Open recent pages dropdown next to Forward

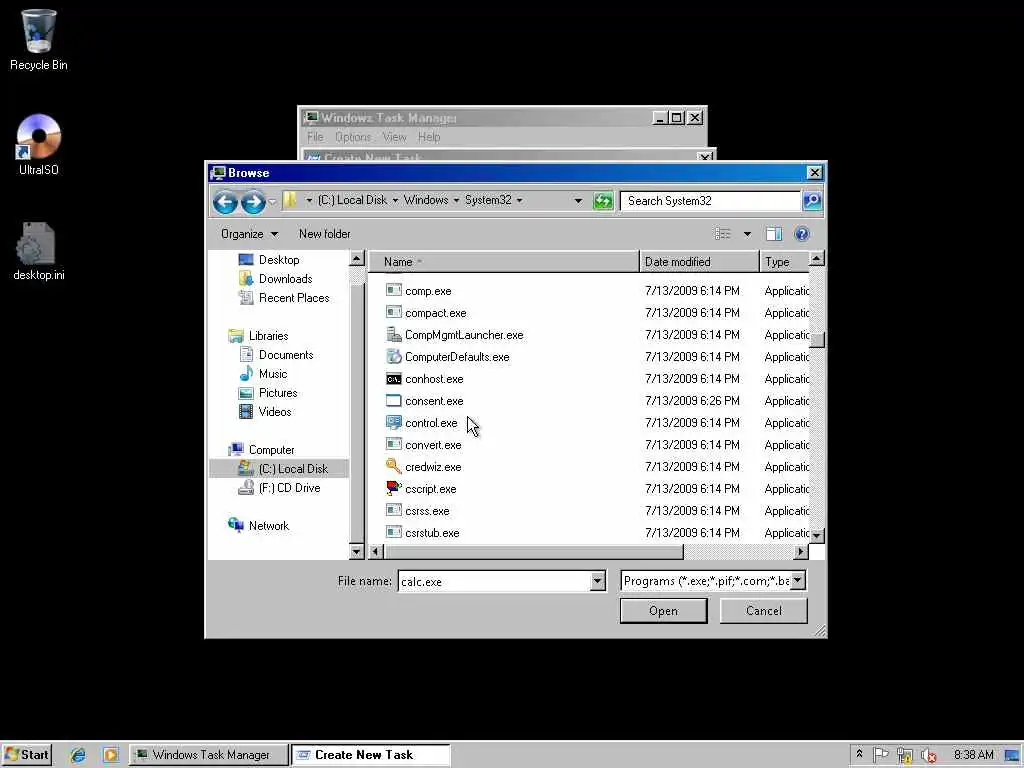(x=272, y=202)
